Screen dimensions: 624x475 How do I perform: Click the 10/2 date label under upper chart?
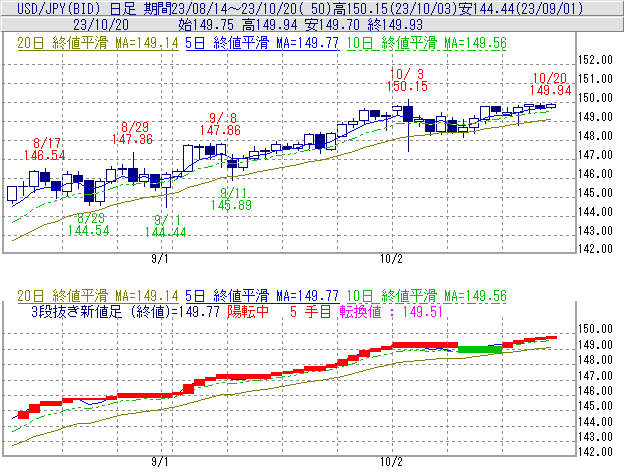pyautogui.click(x=391, y=259)
